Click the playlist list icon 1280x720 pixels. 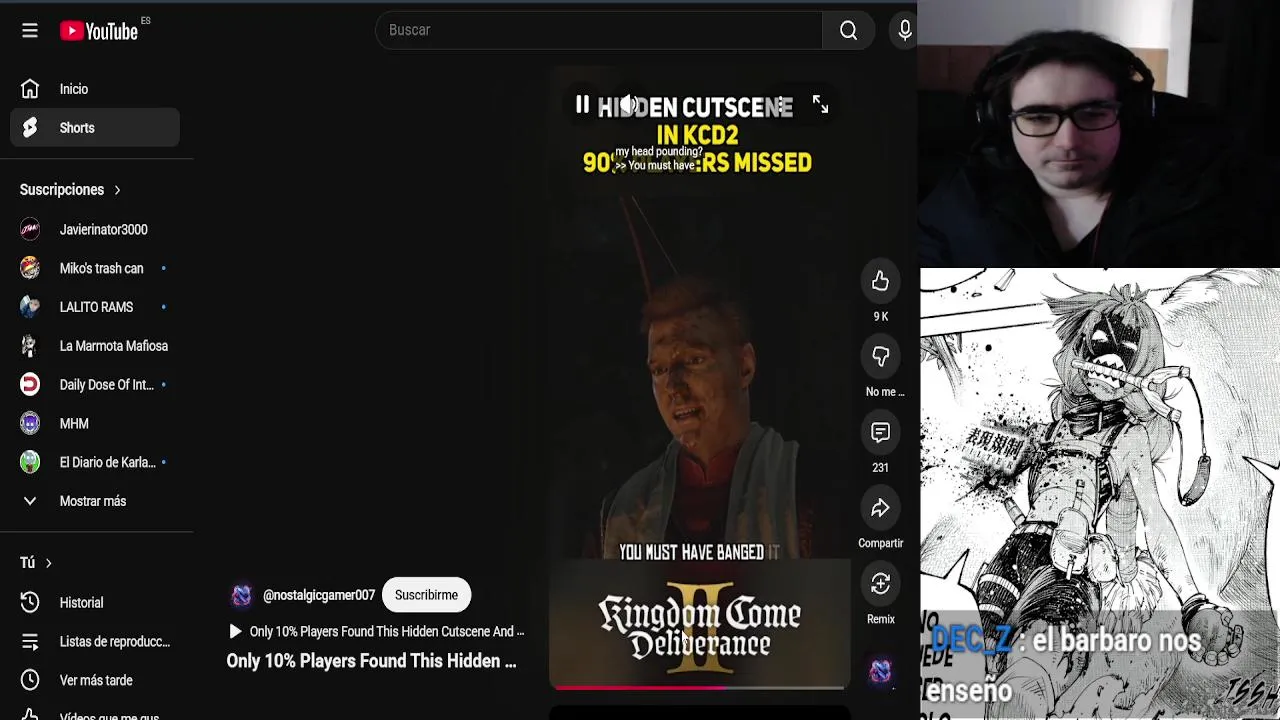pyautogui.click(x=30, y=641)
